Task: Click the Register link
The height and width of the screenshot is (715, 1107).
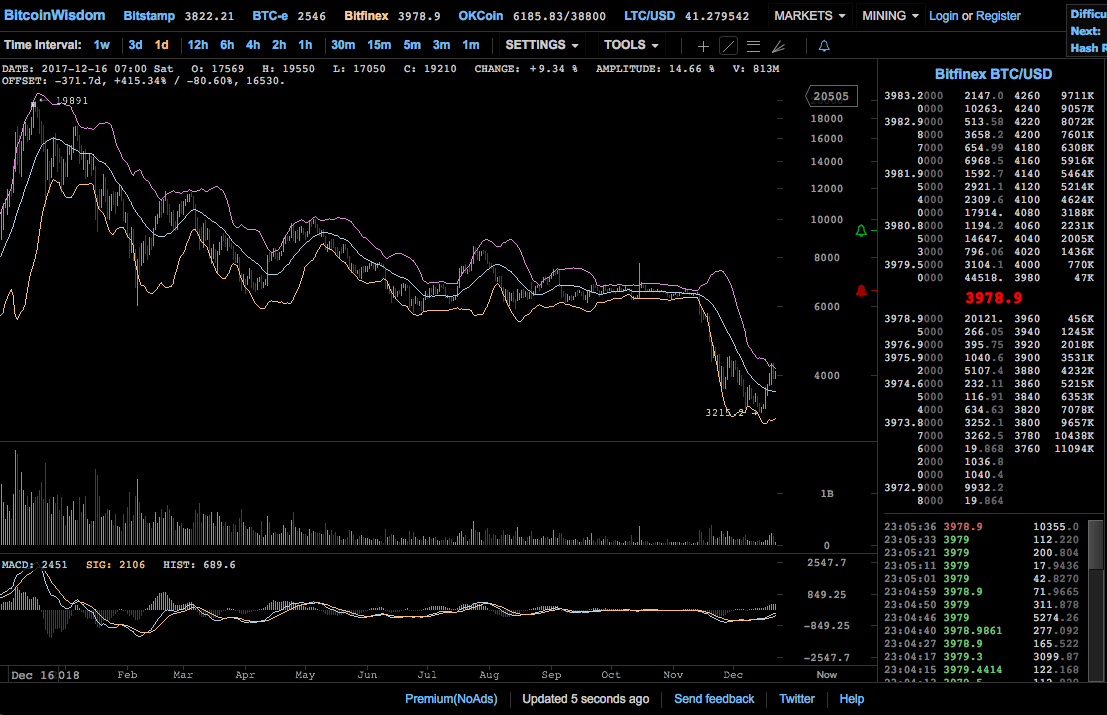Action: (x=998, y=16)
